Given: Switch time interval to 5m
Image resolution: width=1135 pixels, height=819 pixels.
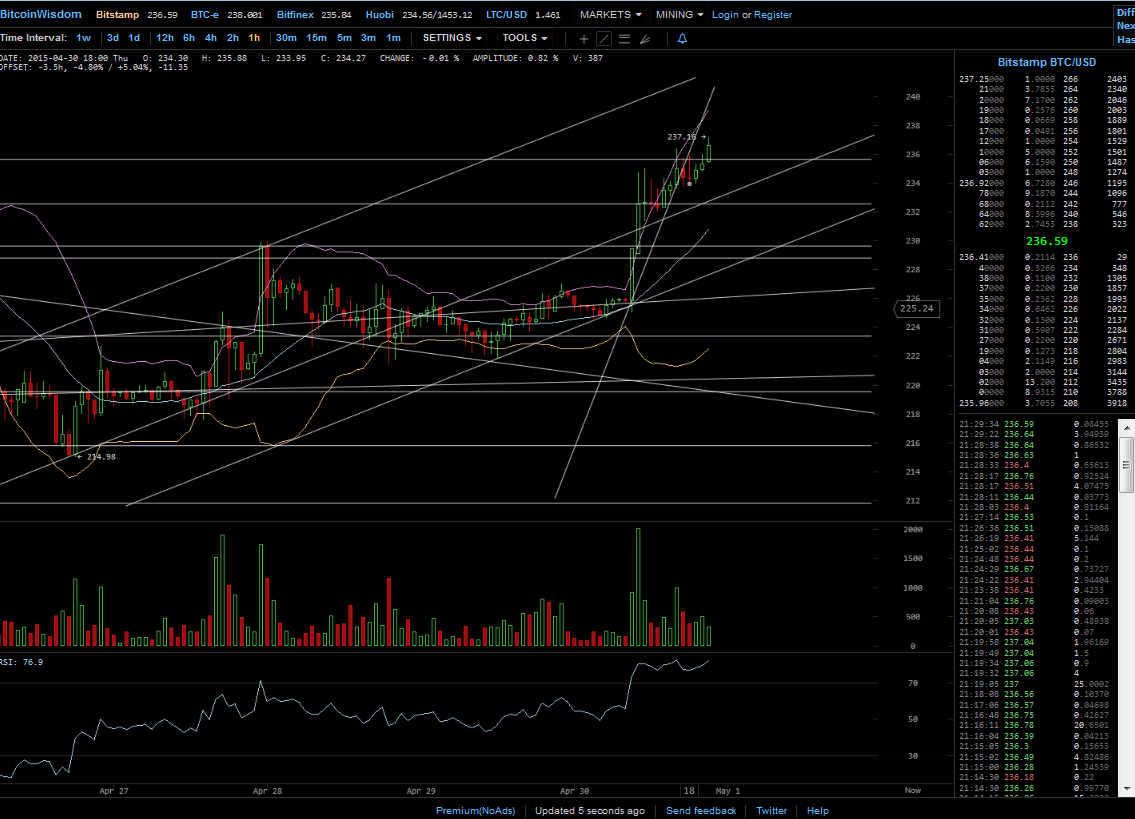Looking at the screenshot, I should (344, 38).
